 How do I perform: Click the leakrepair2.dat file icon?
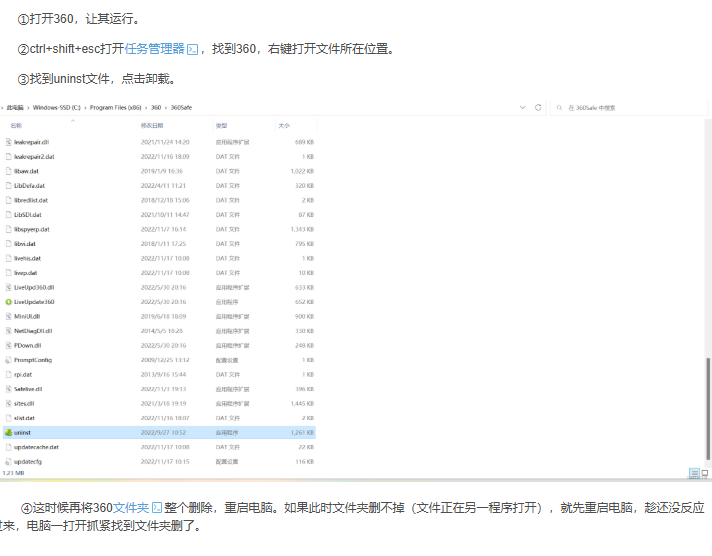coord(8,157)
